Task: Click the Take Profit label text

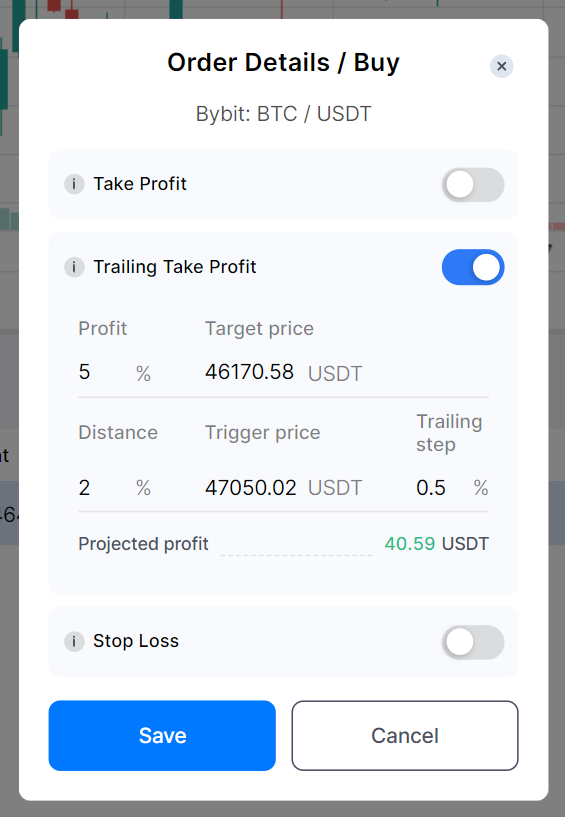Action: coord(140,184)
